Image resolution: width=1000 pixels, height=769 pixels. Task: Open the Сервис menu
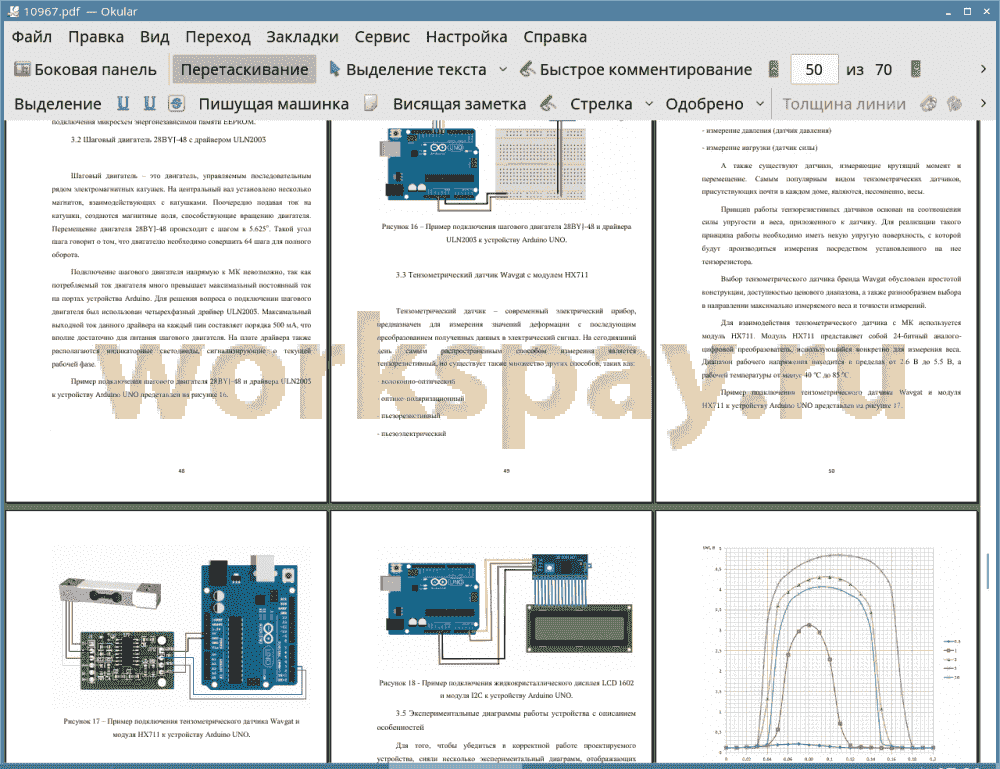(382, 37)
